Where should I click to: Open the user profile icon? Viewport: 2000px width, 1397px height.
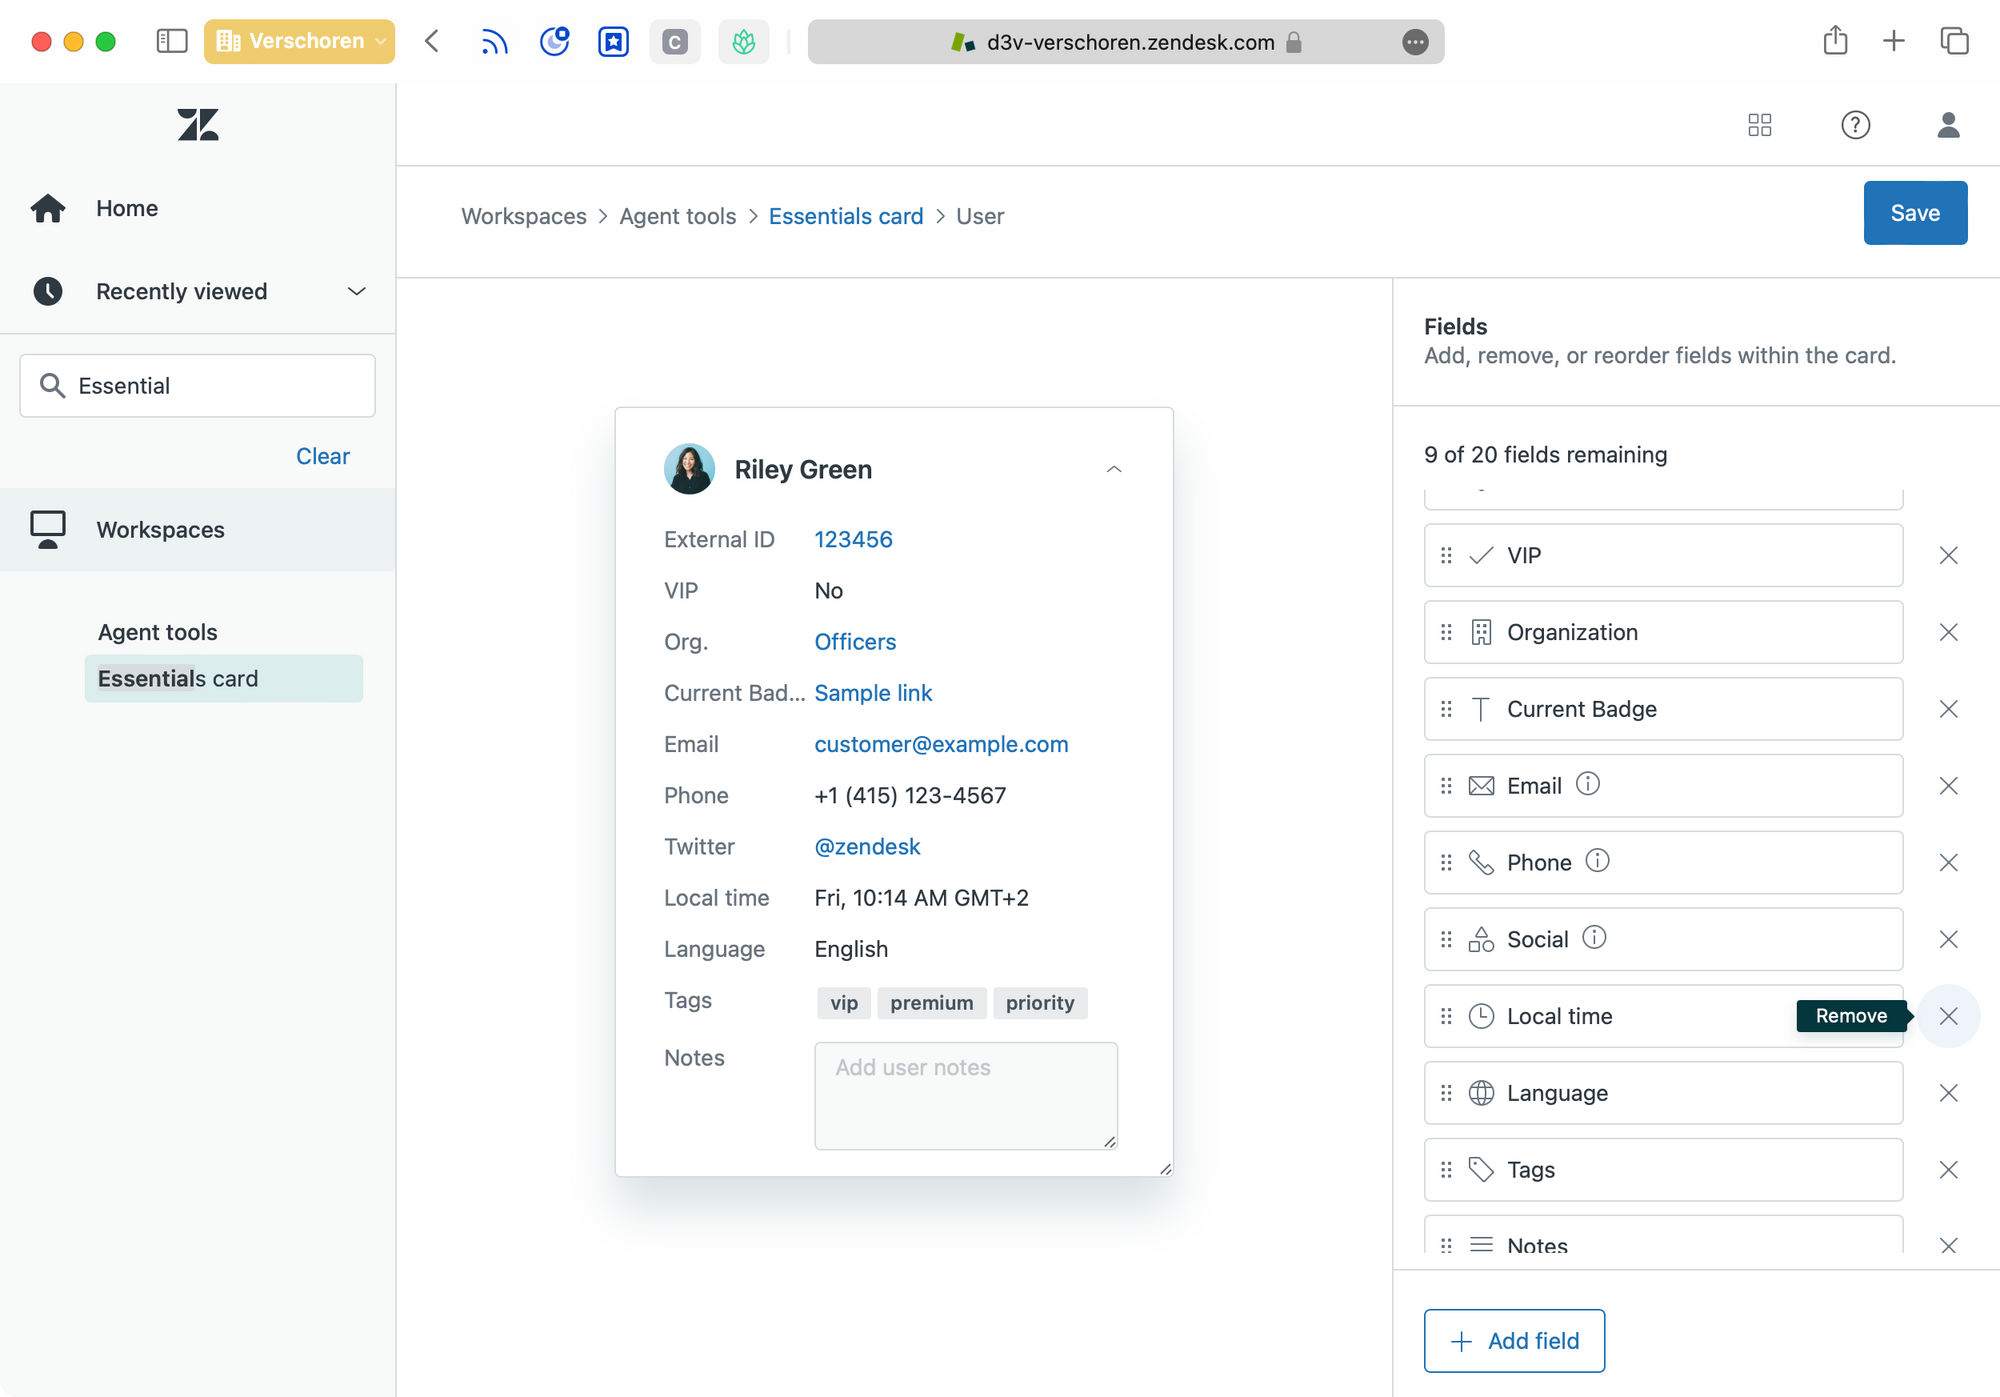point(1948,125)
